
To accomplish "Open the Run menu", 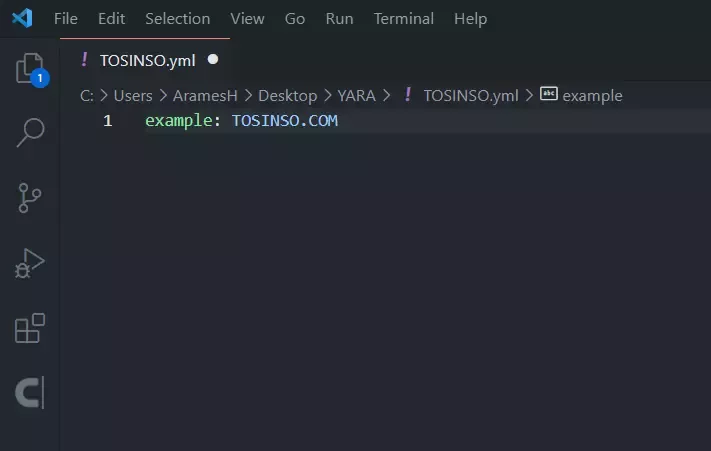I will [339, 19].
